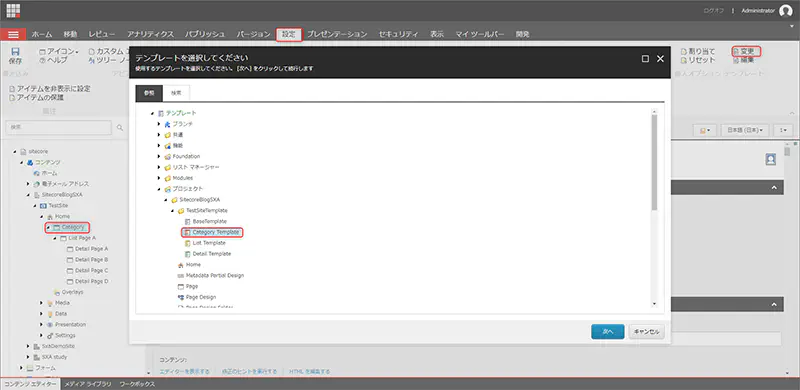Open the 日本語 (日本) language dropdown
800x390 pixels.
[745, 131]
